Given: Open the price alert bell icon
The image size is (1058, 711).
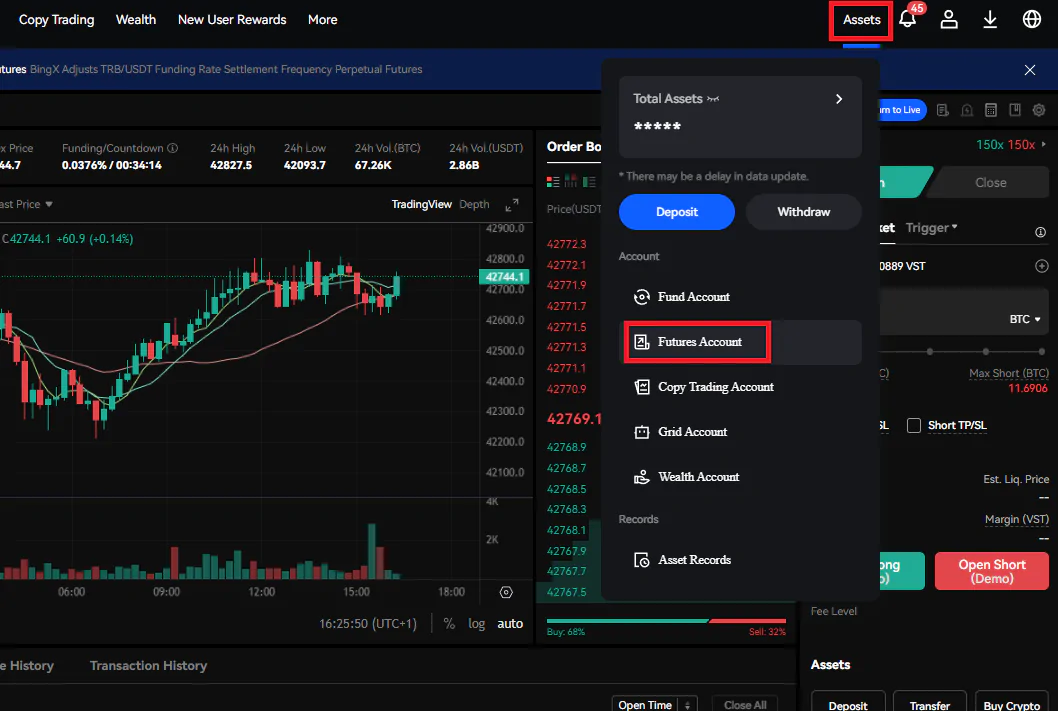Looking at the screenshot, I should tap(967, 110).
